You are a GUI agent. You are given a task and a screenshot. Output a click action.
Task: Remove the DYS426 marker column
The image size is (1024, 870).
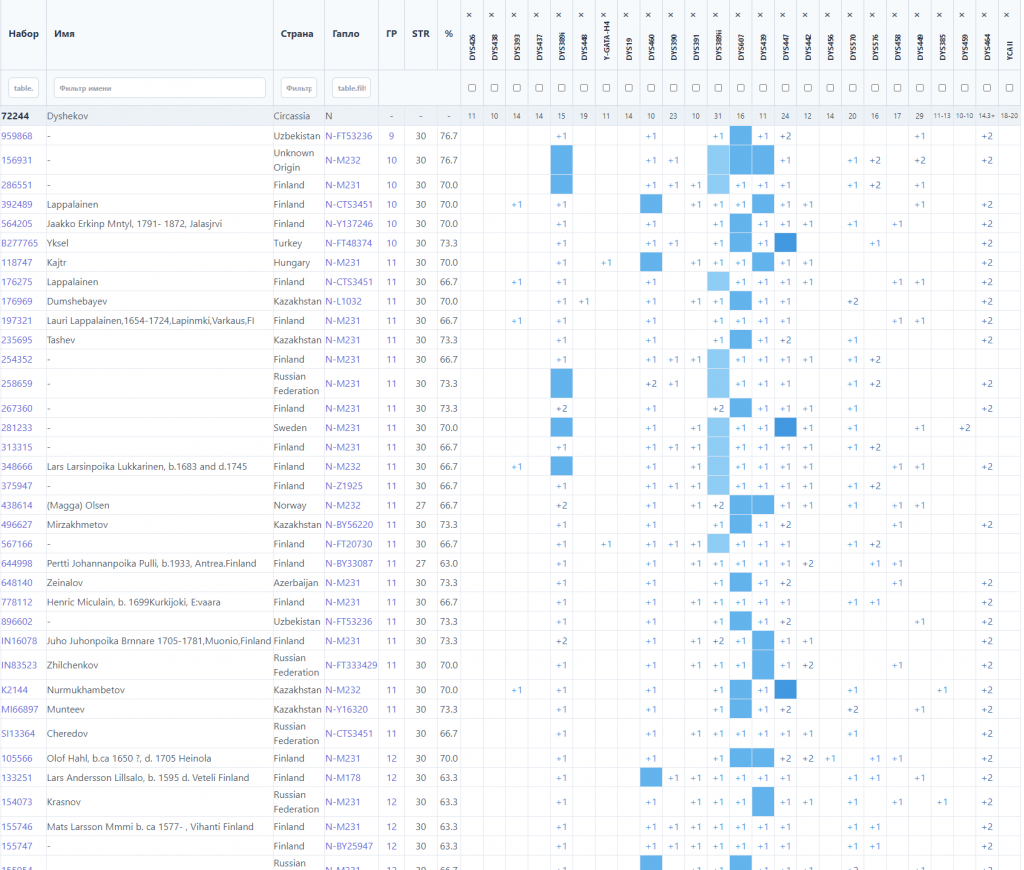471,16
